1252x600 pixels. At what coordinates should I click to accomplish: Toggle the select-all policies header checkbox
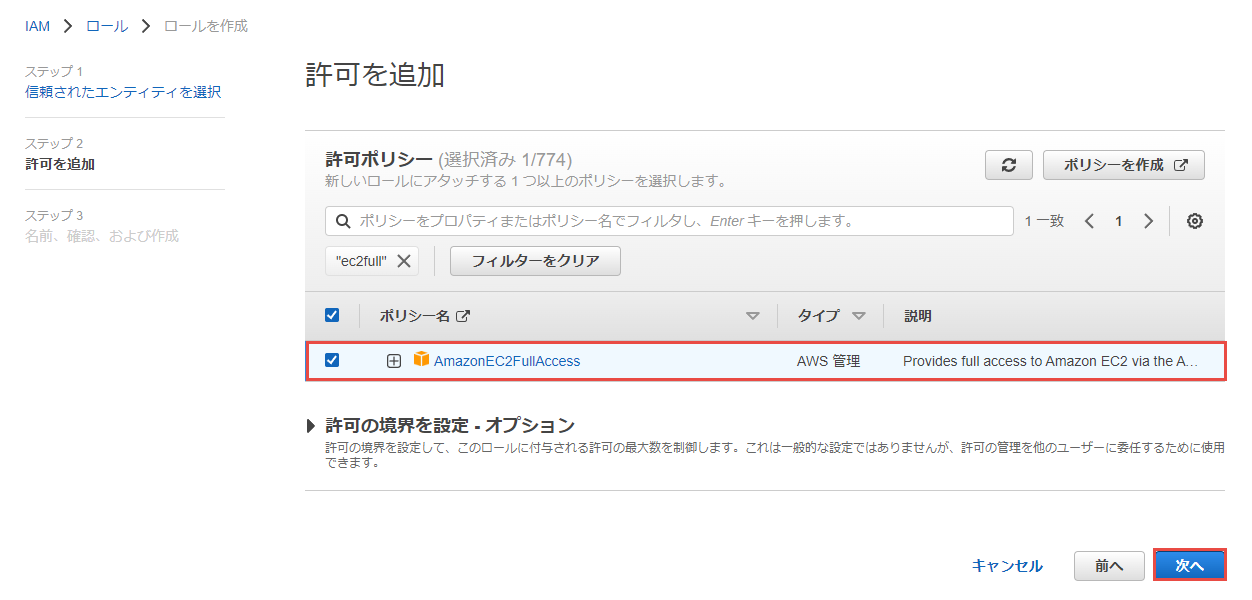[332, 315]
